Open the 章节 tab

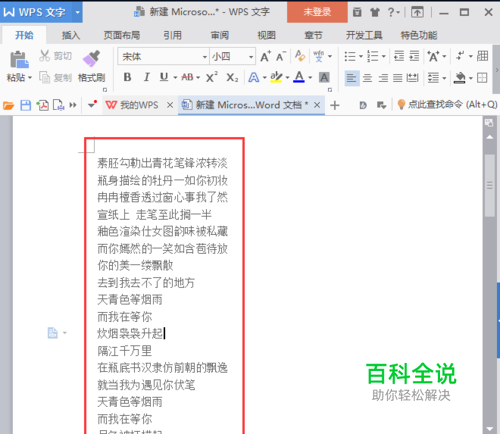(x=313, y=35)
